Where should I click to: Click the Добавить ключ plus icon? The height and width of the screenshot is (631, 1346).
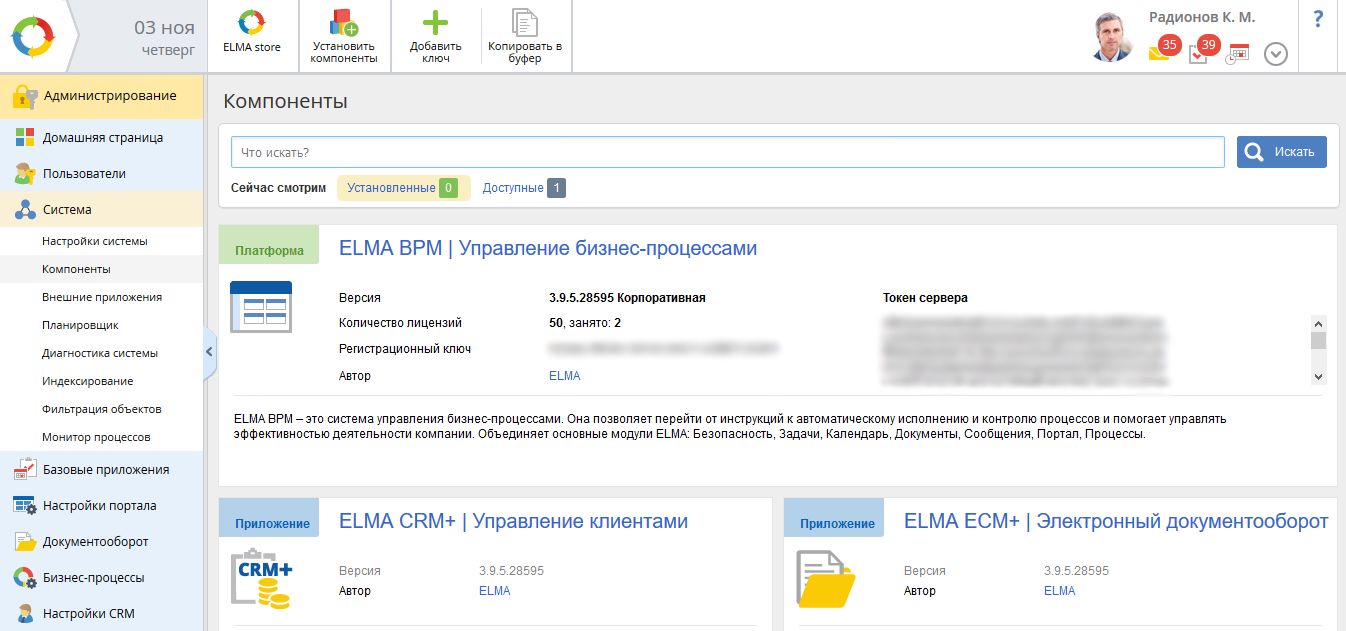(x=436, y=23)
